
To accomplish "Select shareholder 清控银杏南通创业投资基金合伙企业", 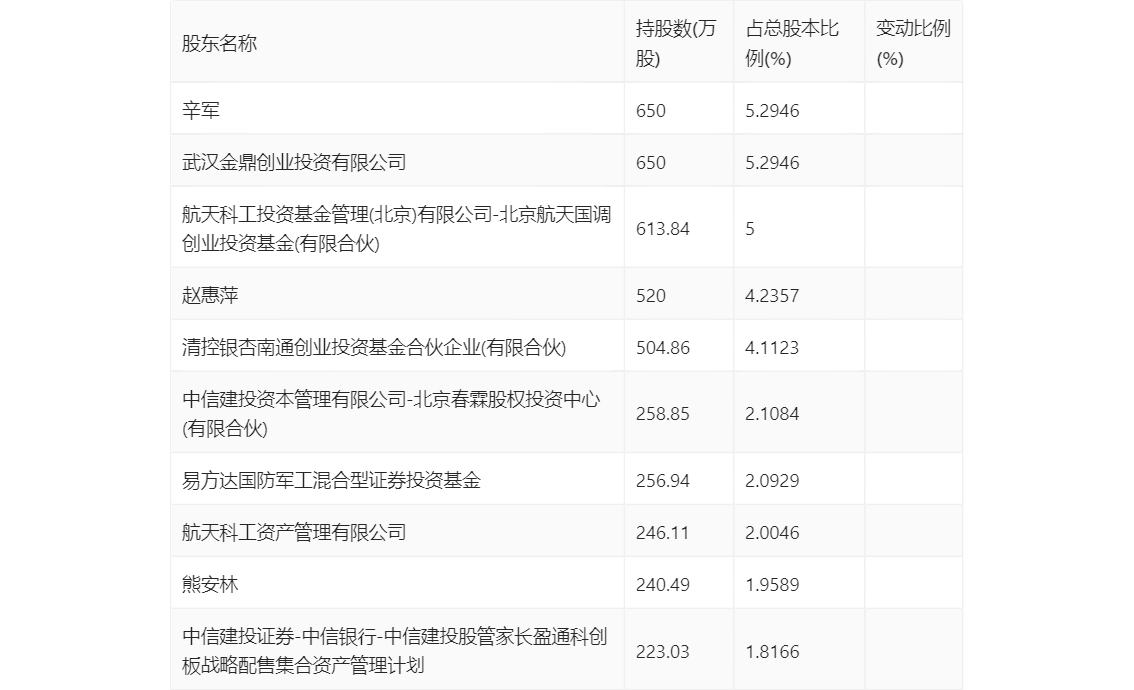I will (x=374, y=348).
